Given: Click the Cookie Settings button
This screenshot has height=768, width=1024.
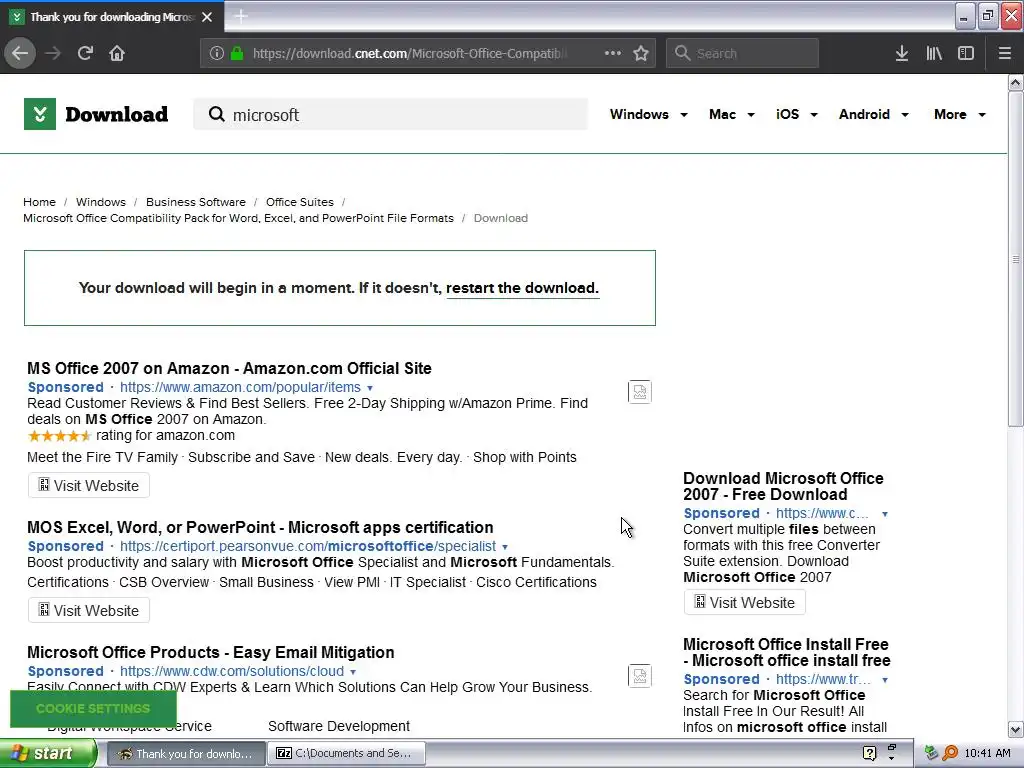Looking at the screenshot, I should (93, 709).
